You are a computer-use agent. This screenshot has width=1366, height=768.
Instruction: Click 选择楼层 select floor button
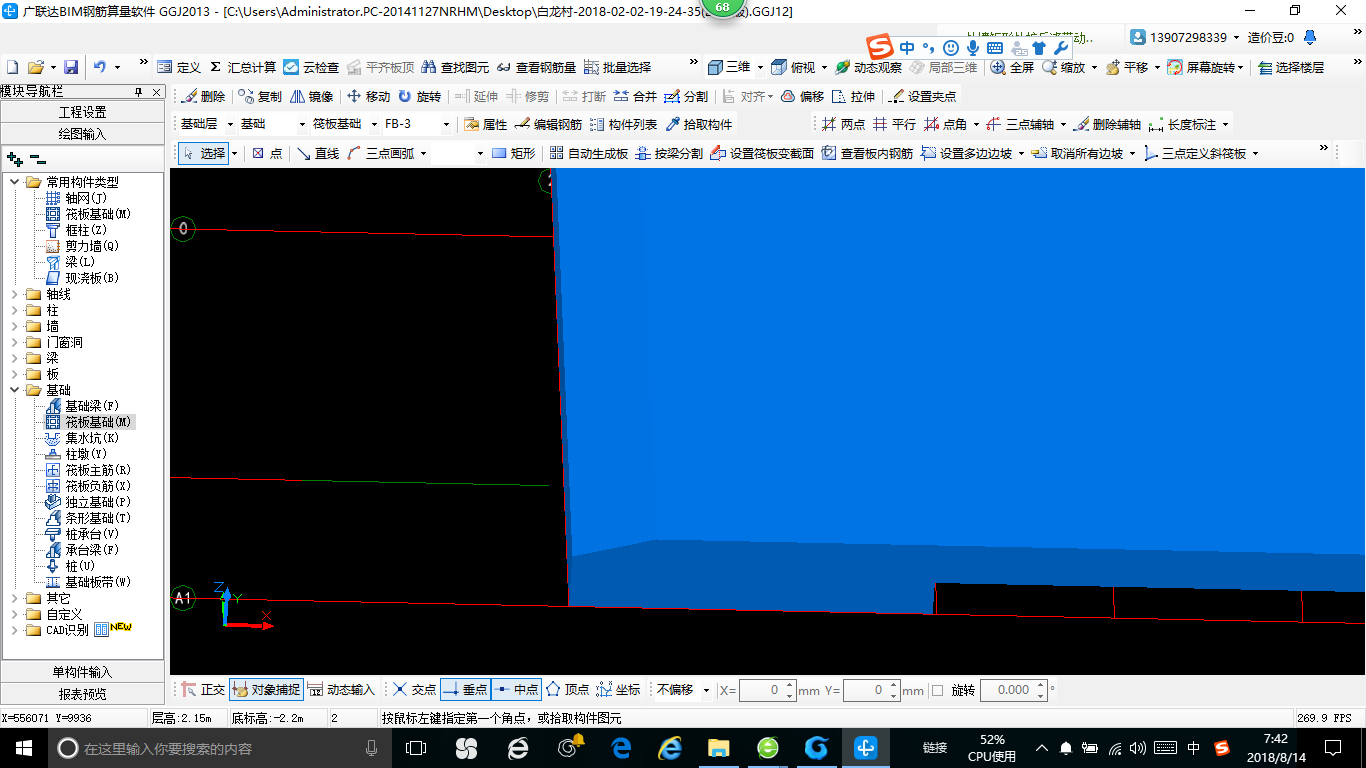pyautogui.click(x=1291, y=67)
